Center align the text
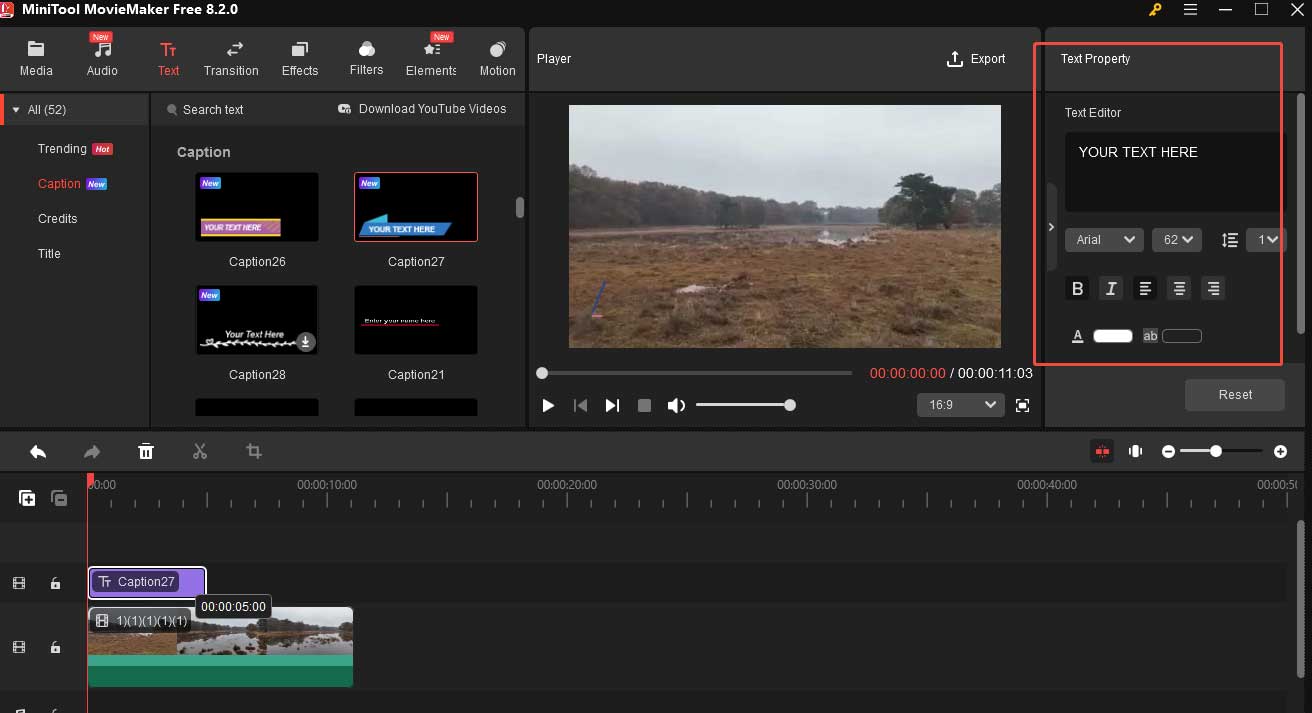Screen dimensions: 1312x713 coord(1180,289)
